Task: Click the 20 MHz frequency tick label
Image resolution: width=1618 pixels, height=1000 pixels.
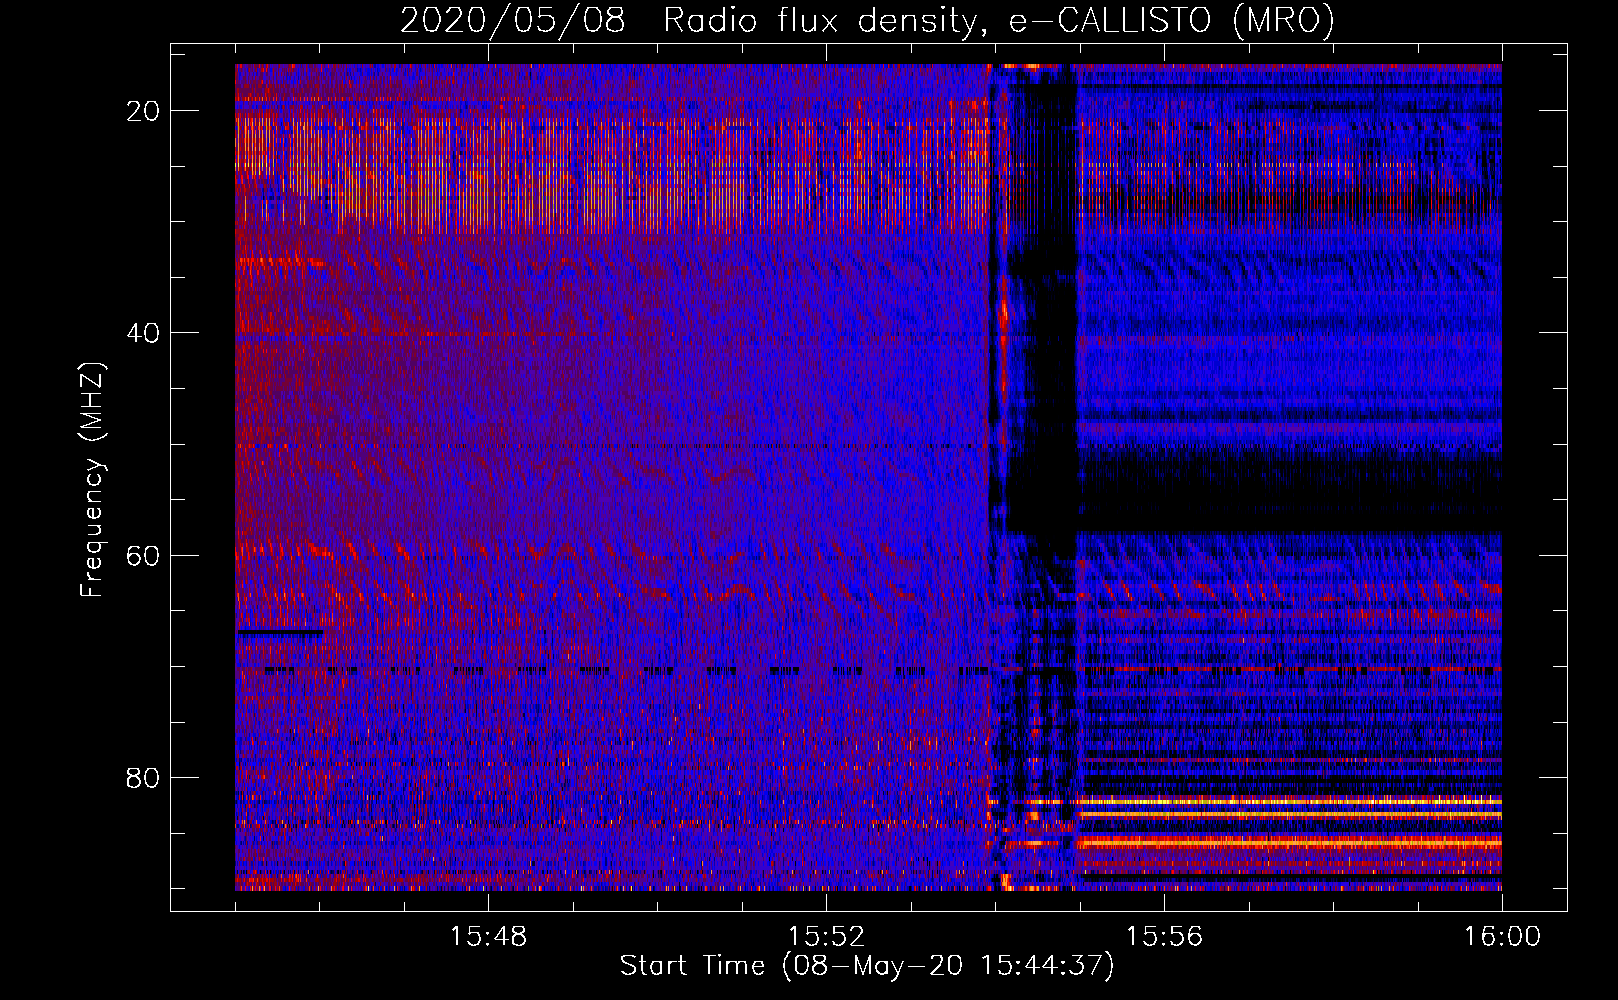Action: click(144, 111)
